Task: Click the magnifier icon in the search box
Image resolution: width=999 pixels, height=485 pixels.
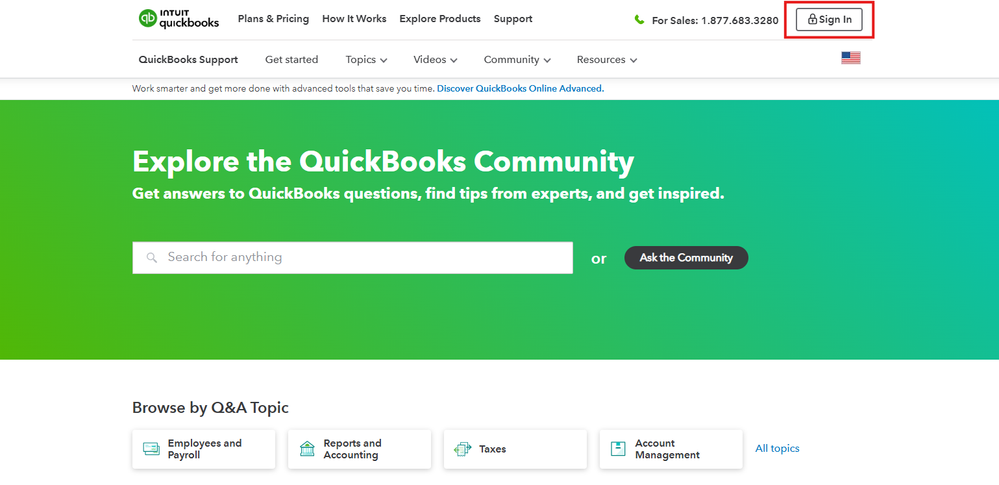Action: [x=152, y=257]
